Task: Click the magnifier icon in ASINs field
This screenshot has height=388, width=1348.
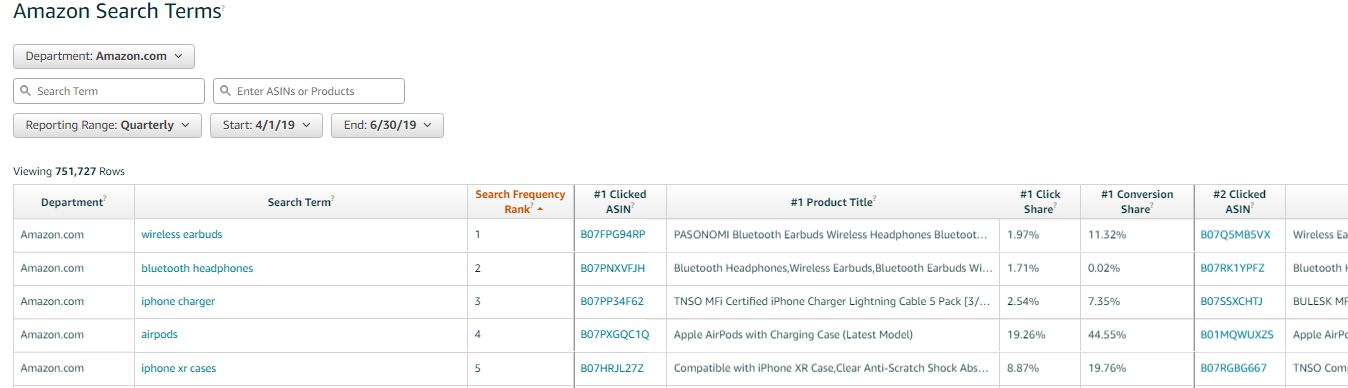Action: point(225,91)
